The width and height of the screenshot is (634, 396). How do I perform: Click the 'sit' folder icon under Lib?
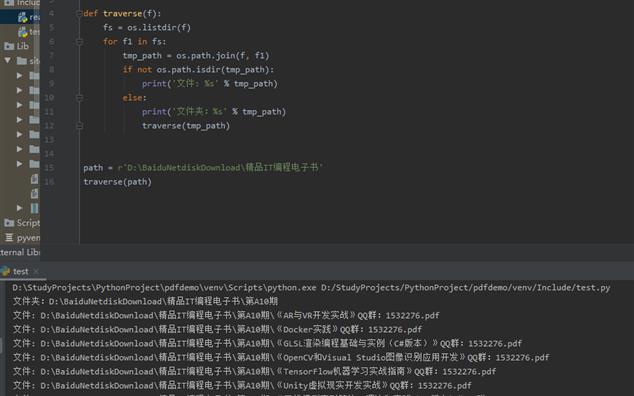(x=22, y=61)
